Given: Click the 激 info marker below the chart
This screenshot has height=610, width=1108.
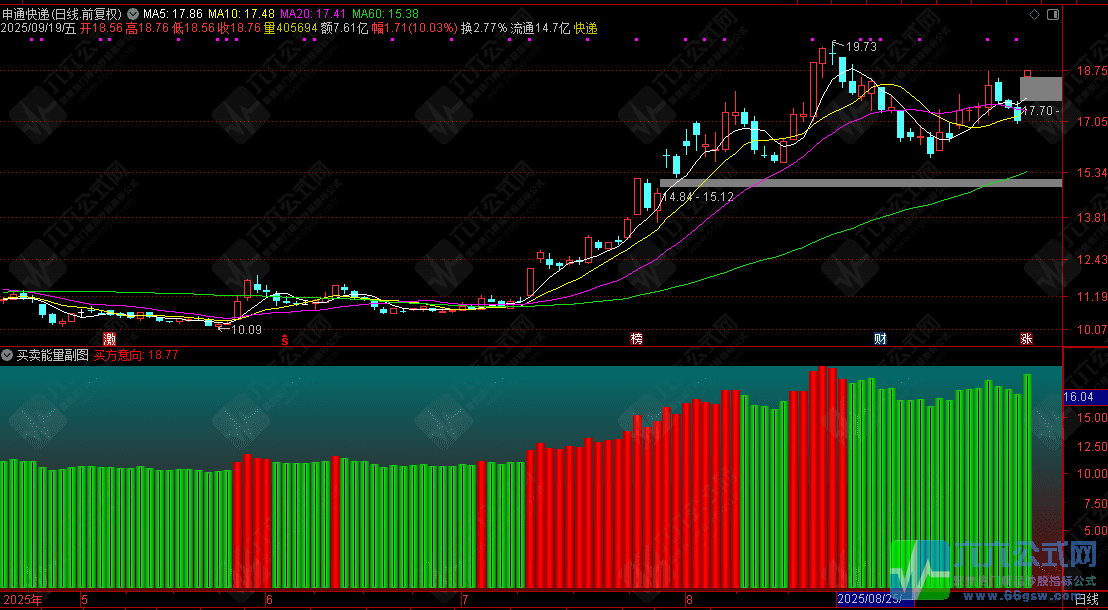Looking at the screenshot, I should (x=108, y=339).
